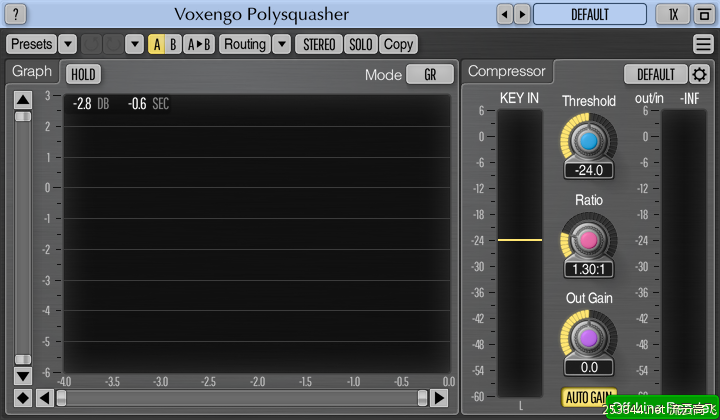Click the Threshold value field -24.0
The width and height of the screenshot is (720, 420).
(589, 170)
